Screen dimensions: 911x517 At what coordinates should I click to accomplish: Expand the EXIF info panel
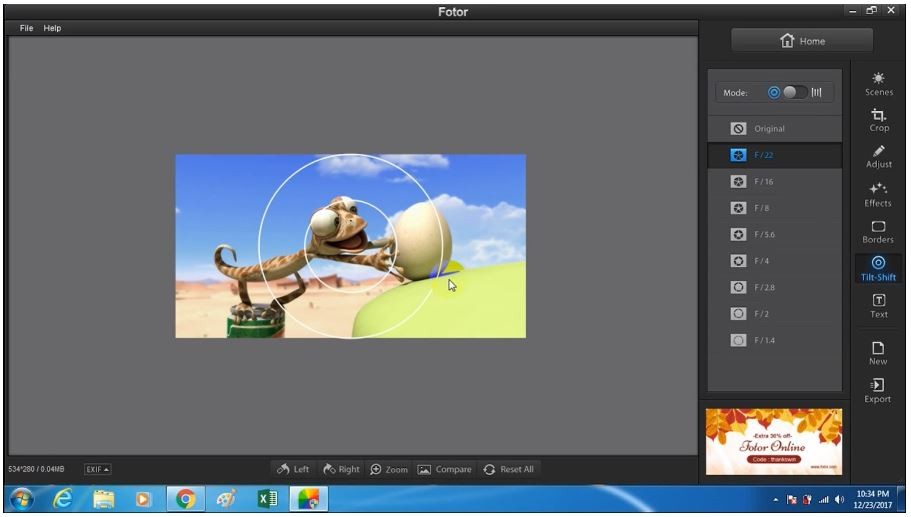pyautogui.click(x=97, y=469)
